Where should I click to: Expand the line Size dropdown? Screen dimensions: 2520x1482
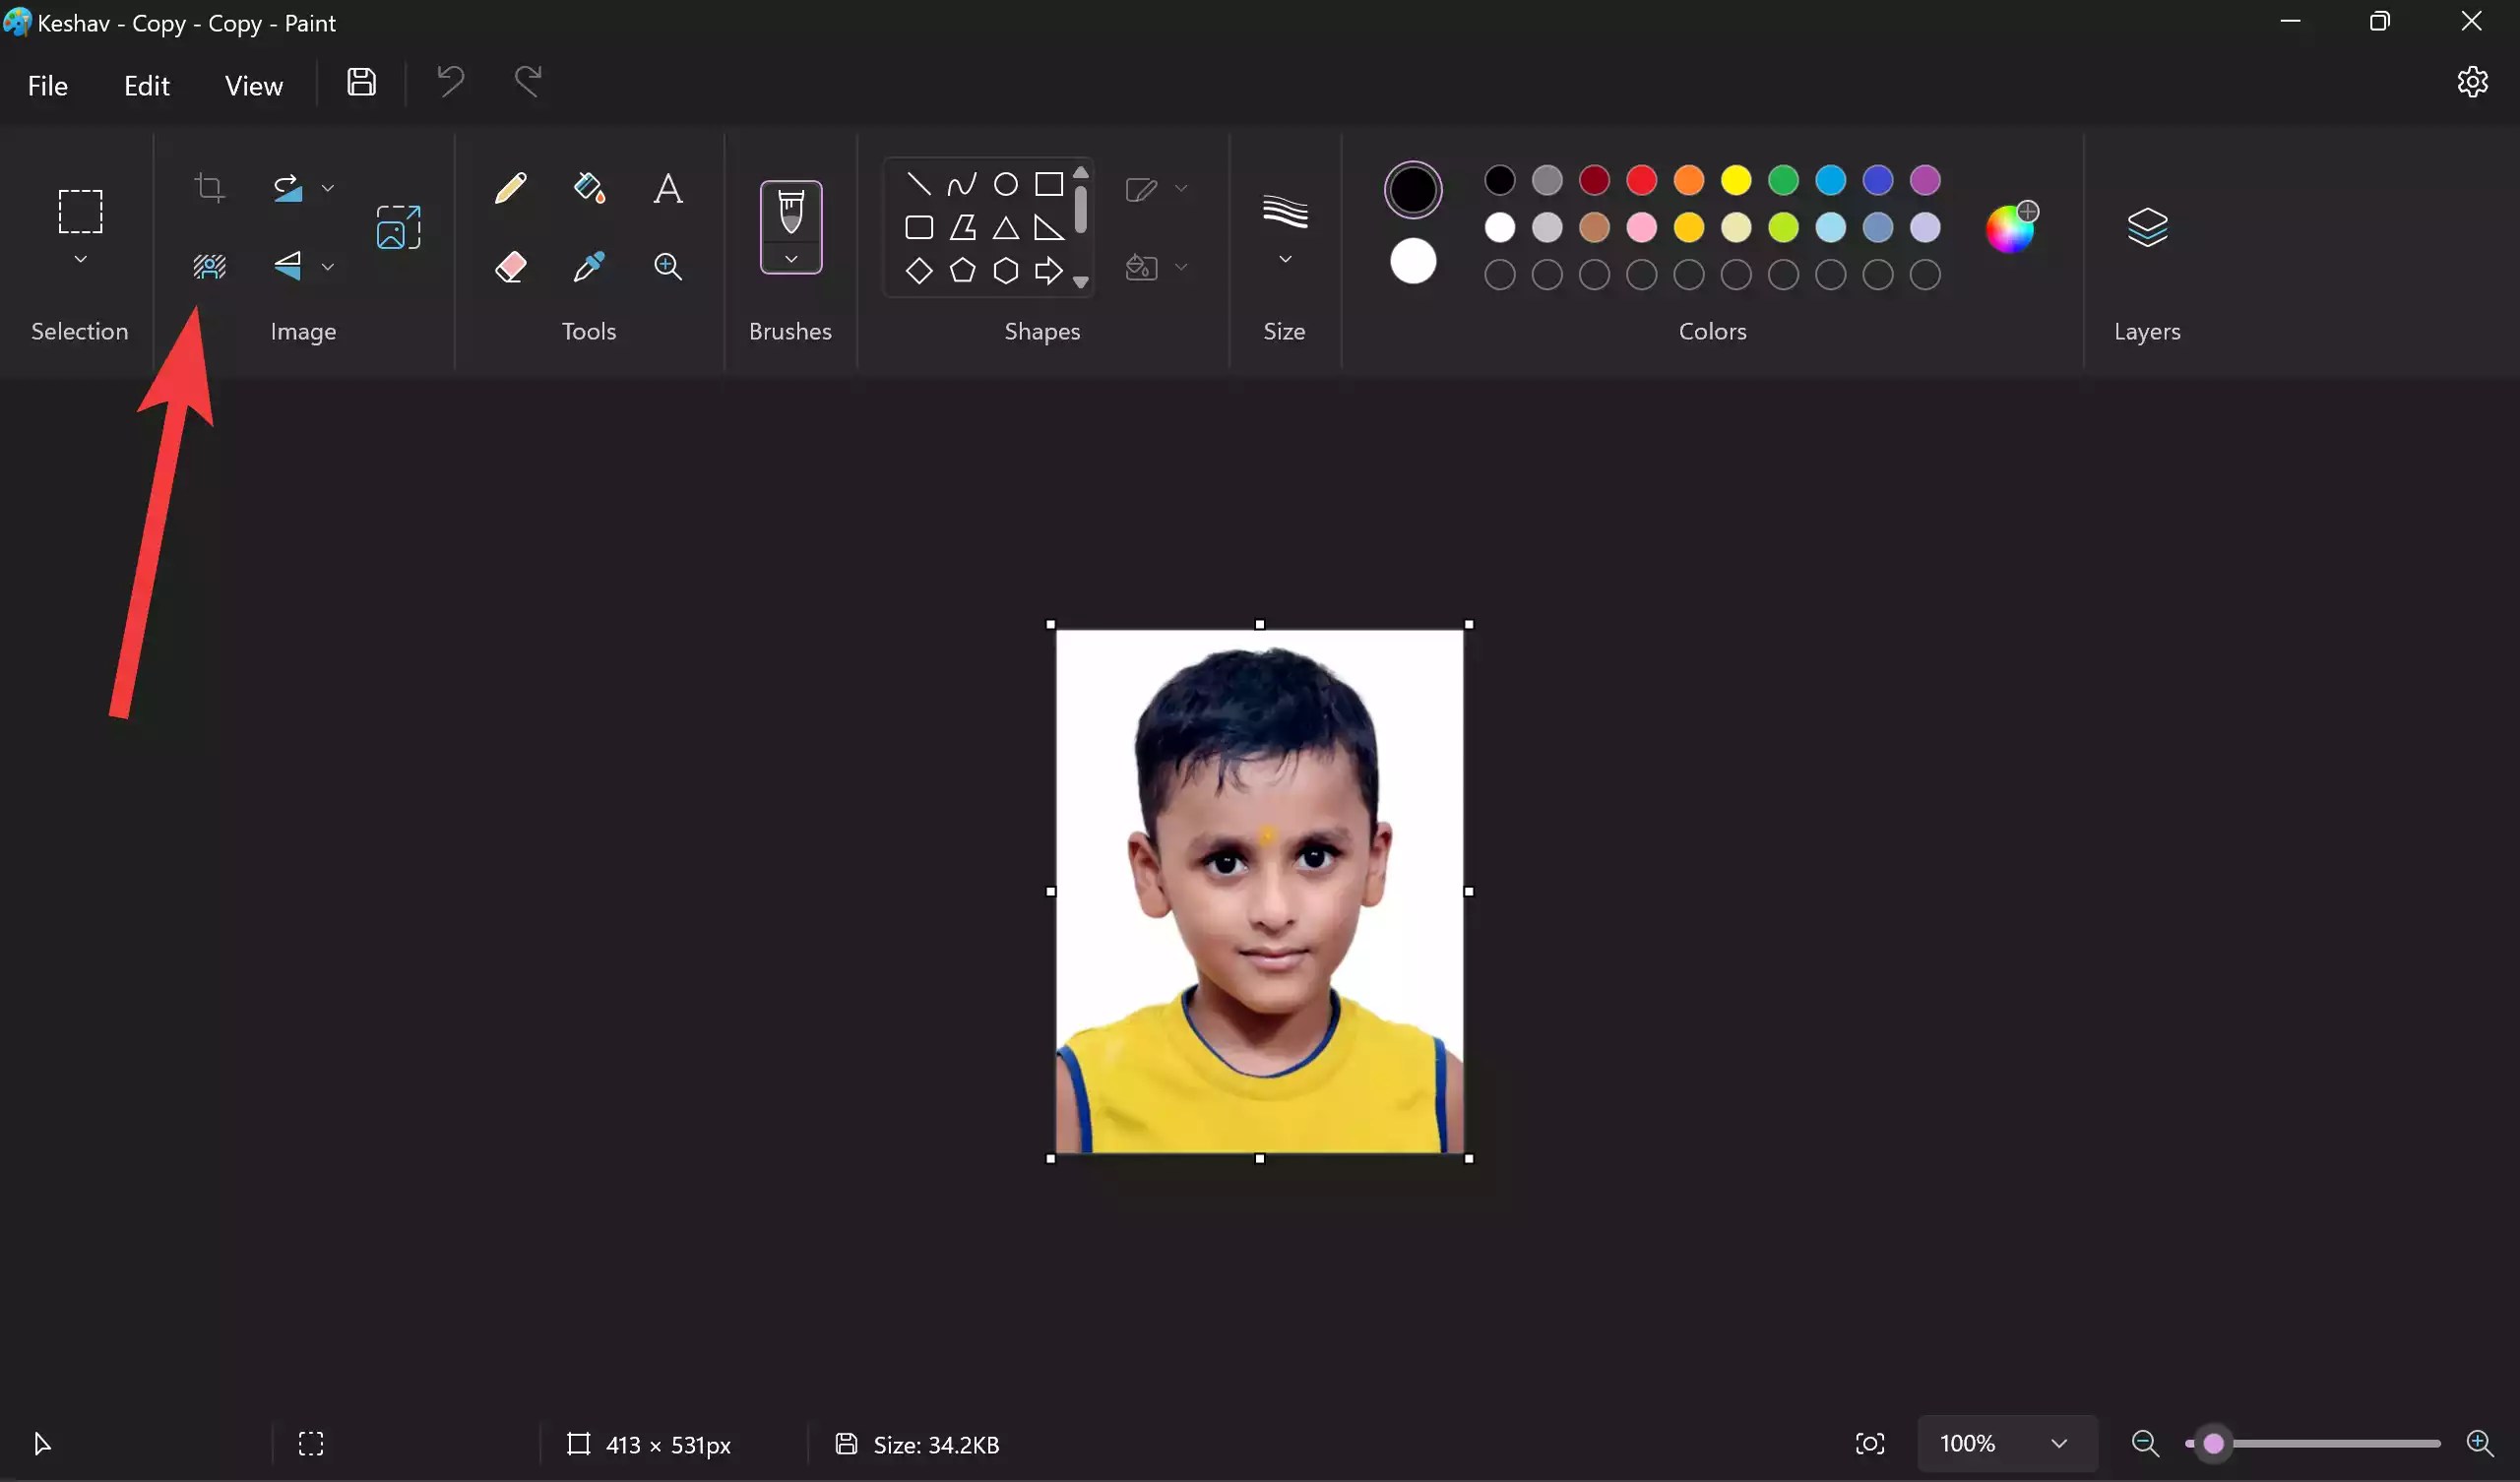(x=1285, y=259)
